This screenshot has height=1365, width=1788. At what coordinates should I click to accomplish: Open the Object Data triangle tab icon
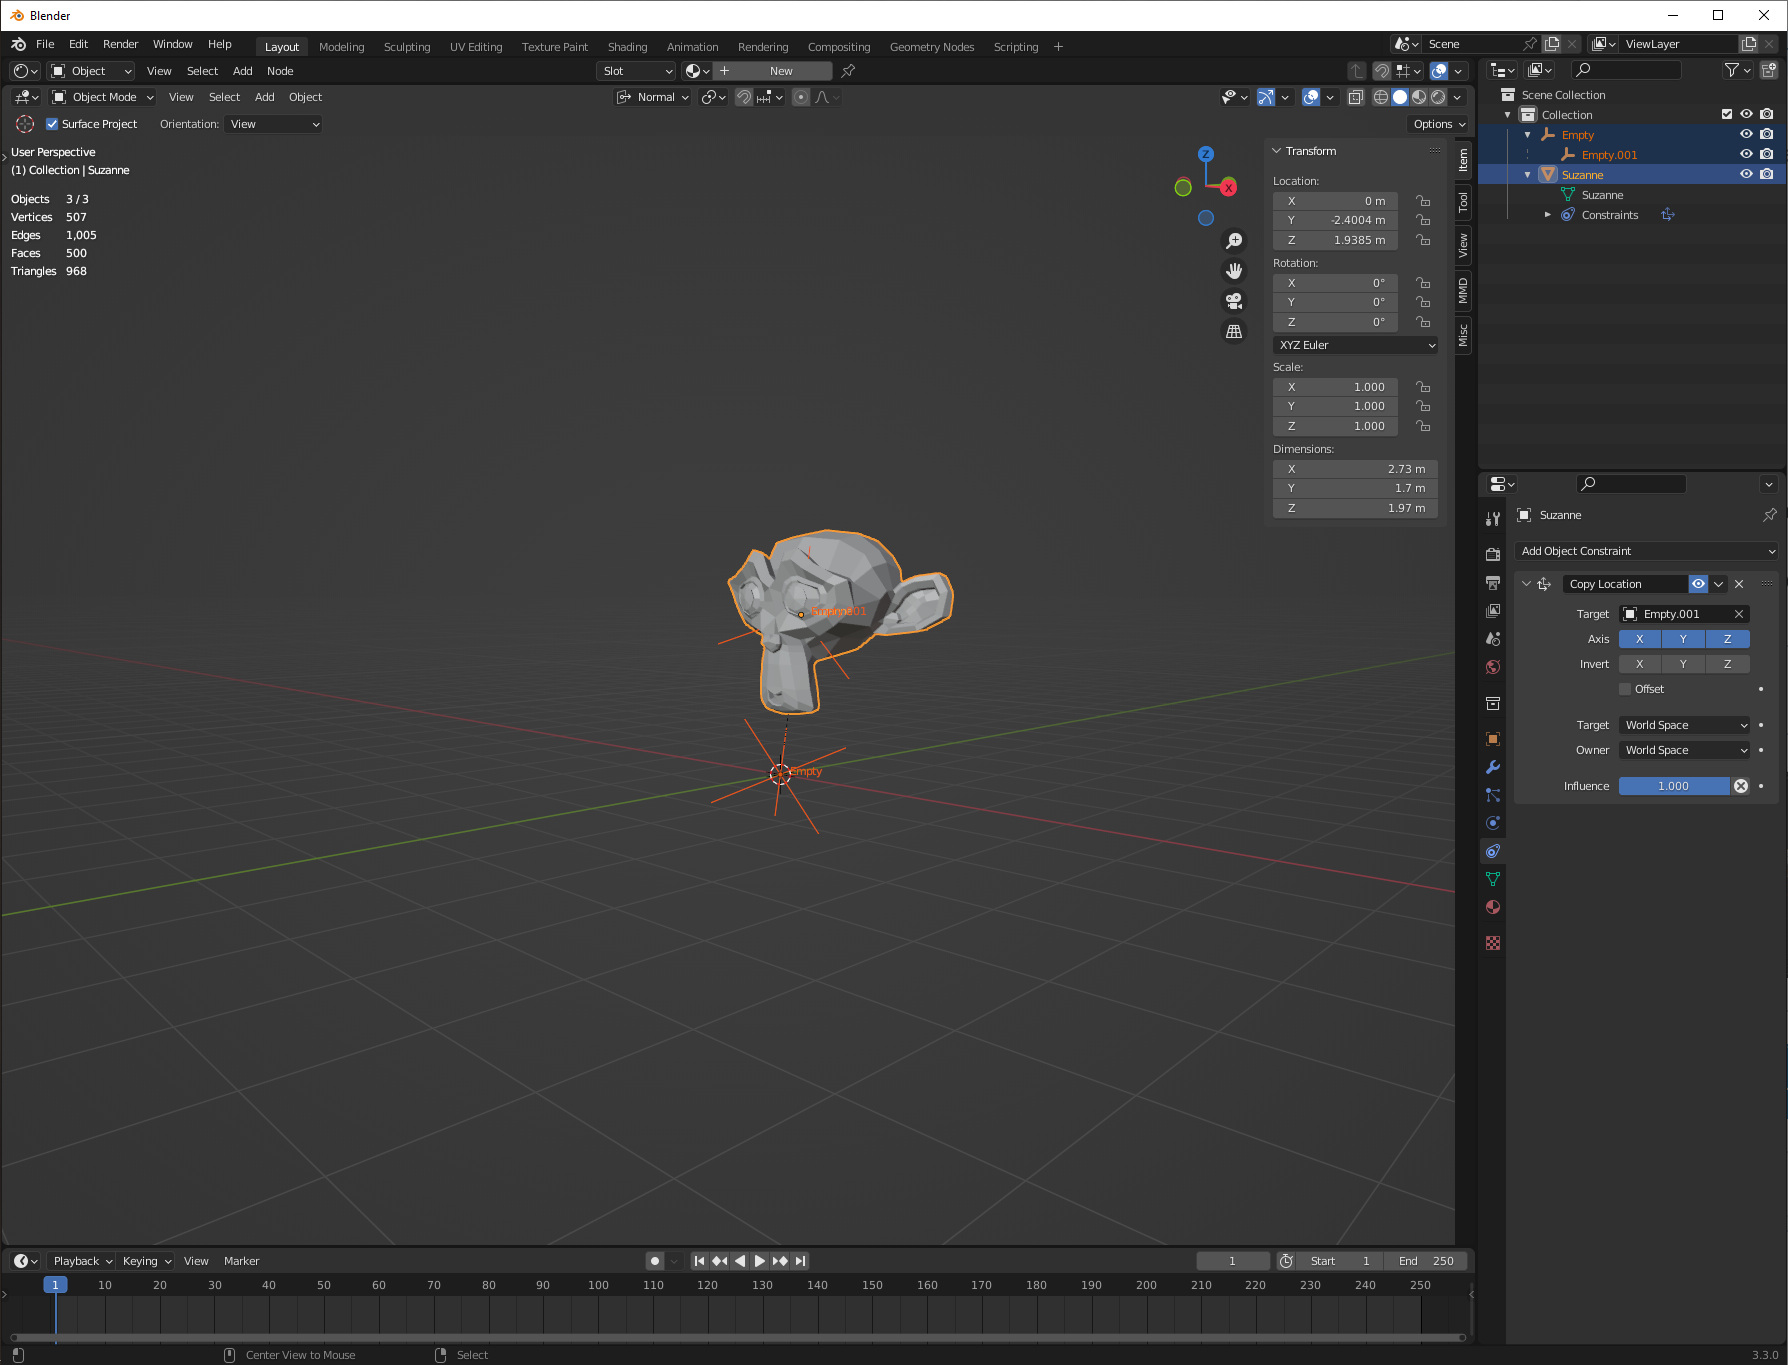pos(1493,879)
